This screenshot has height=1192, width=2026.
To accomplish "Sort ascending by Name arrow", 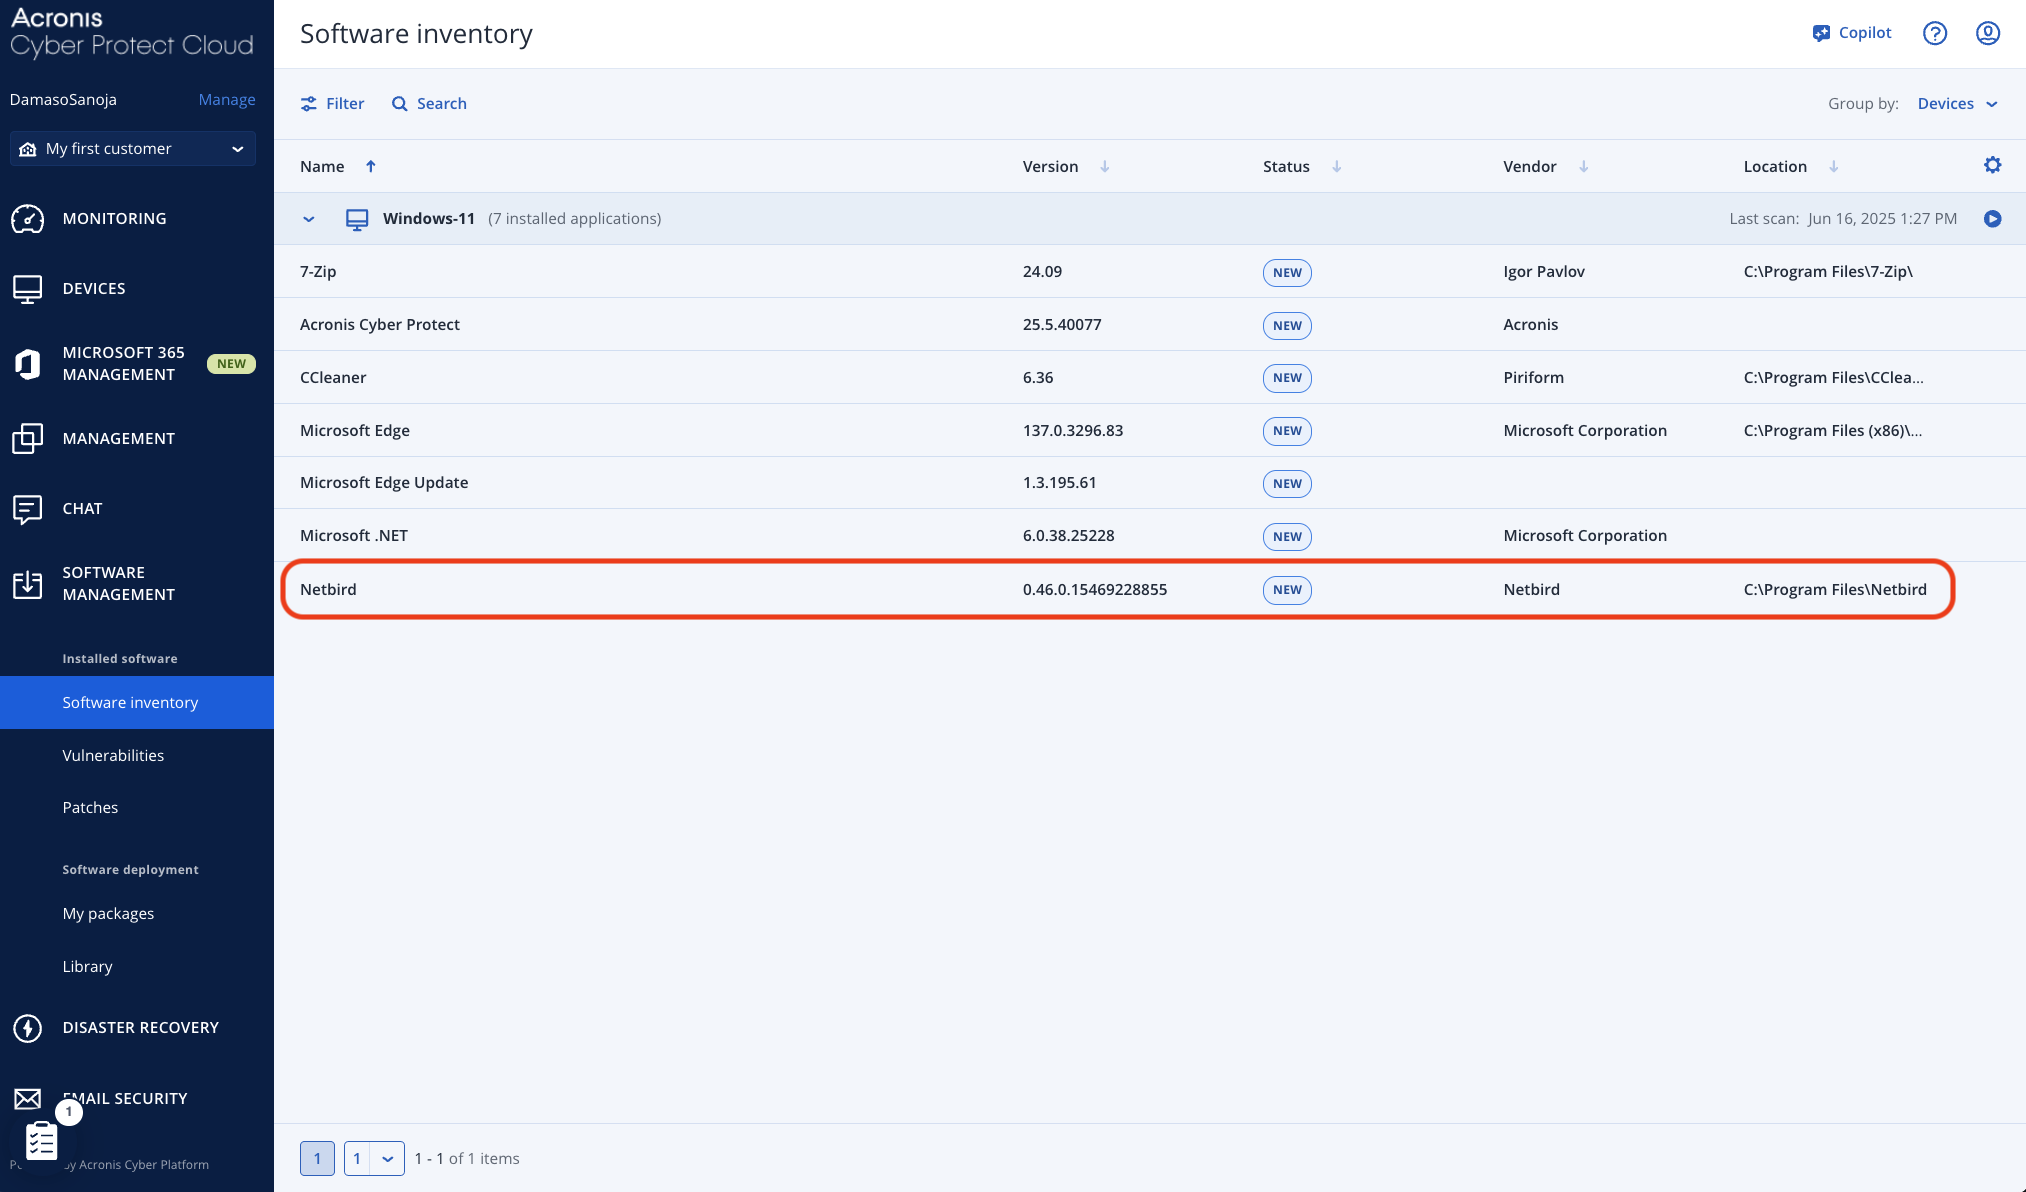I will click(x=371, y=166).
